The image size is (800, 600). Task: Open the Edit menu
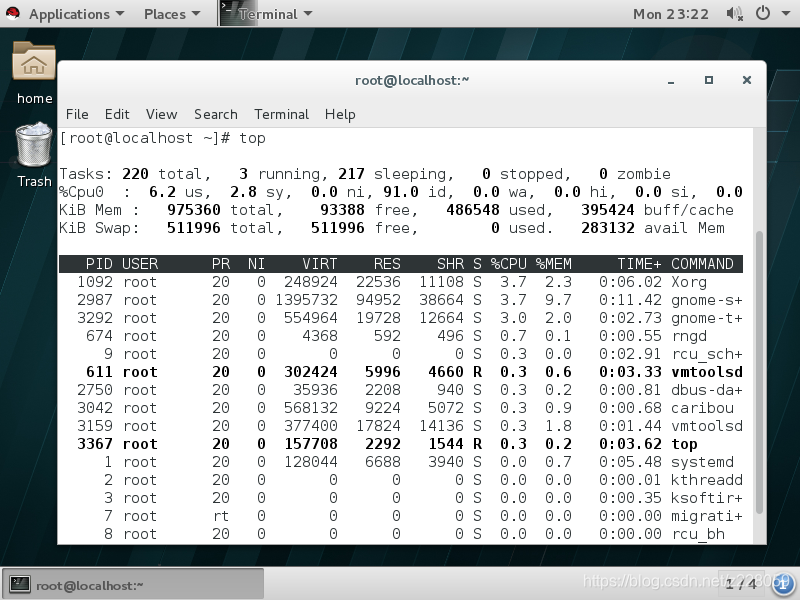click(117, 114)
